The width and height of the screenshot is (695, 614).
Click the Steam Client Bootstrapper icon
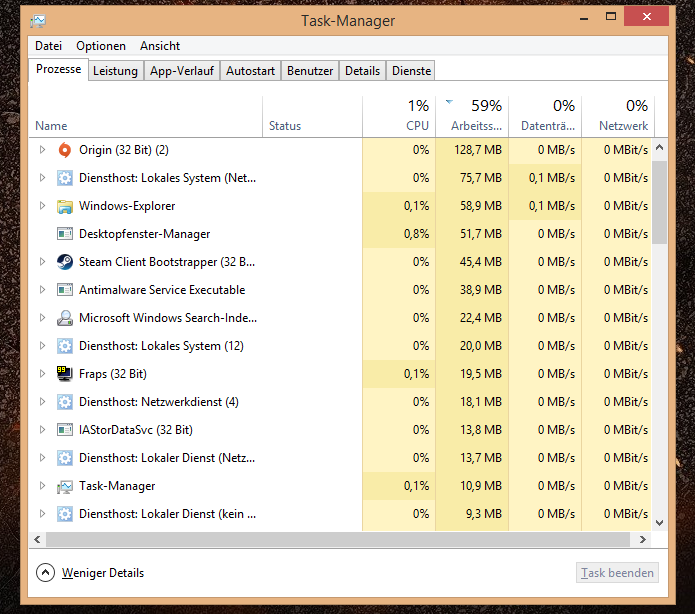65,262
